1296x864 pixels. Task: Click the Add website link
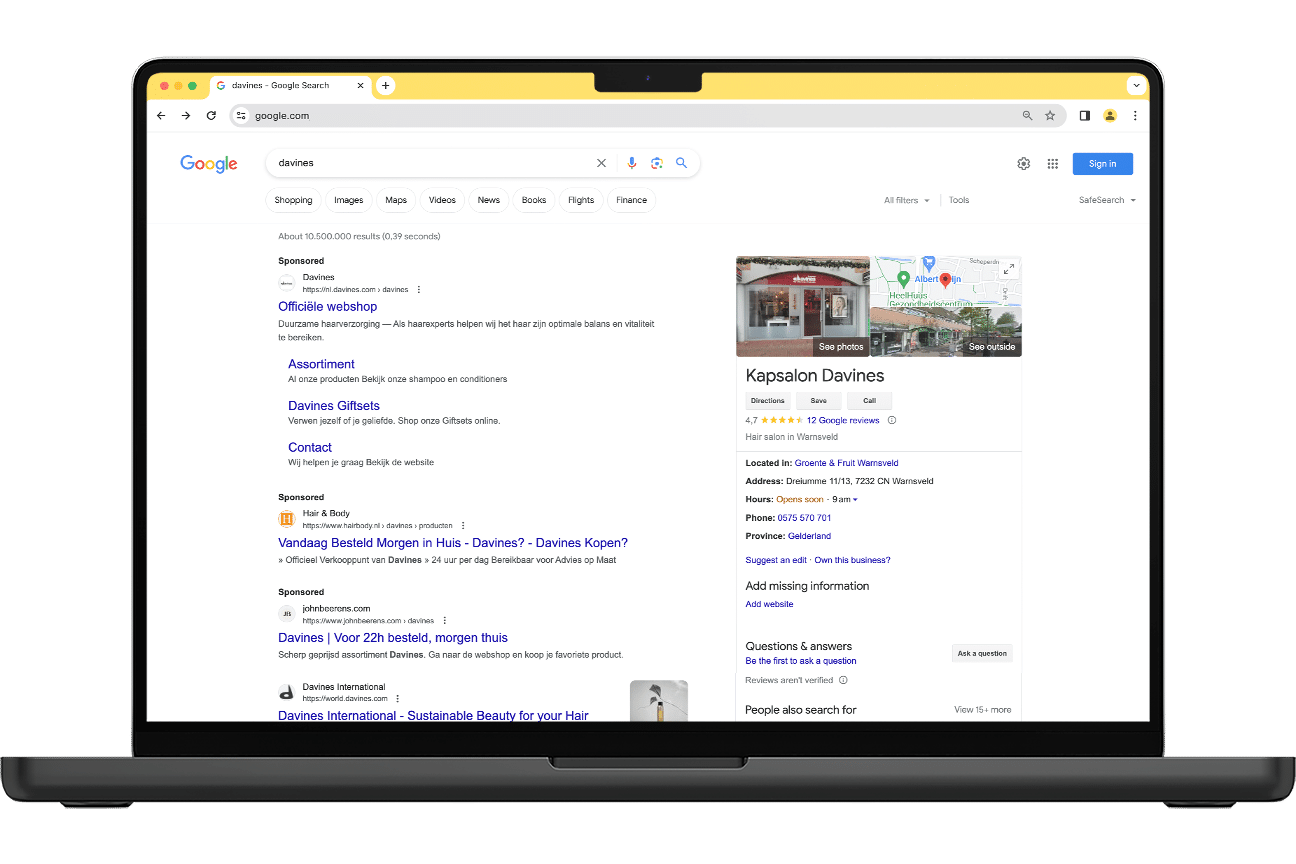[770, 605]
